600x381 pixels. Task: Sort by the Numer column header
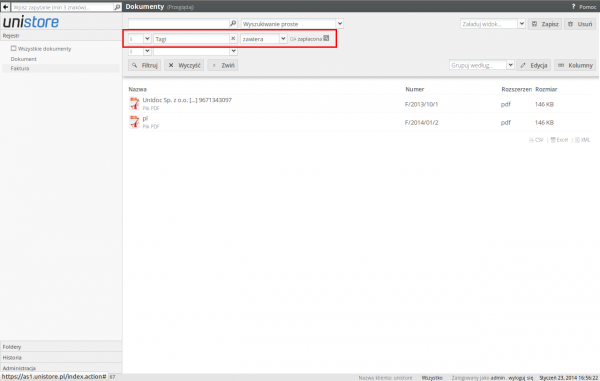coord(414,89)
